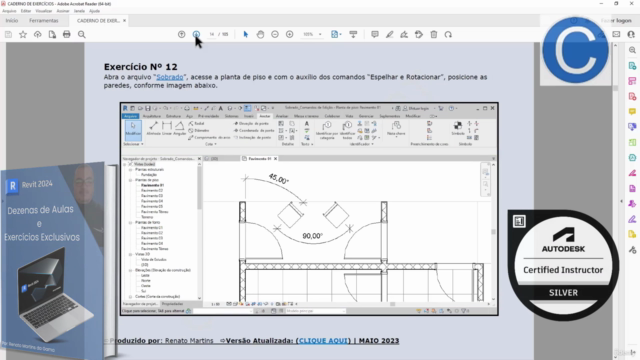Open the purple pen Fill & Sign tool
Screen dimensions: 640x360
[x=632, y=219]
